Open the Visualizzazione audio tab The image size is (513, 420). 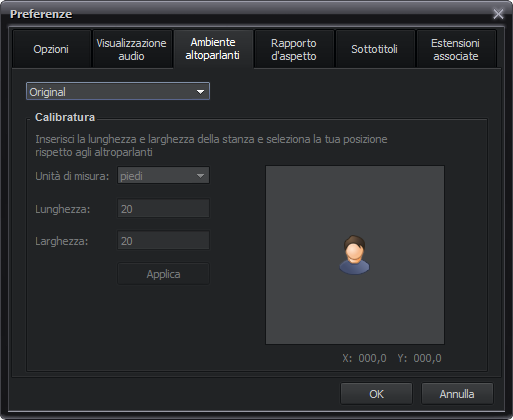131,49
